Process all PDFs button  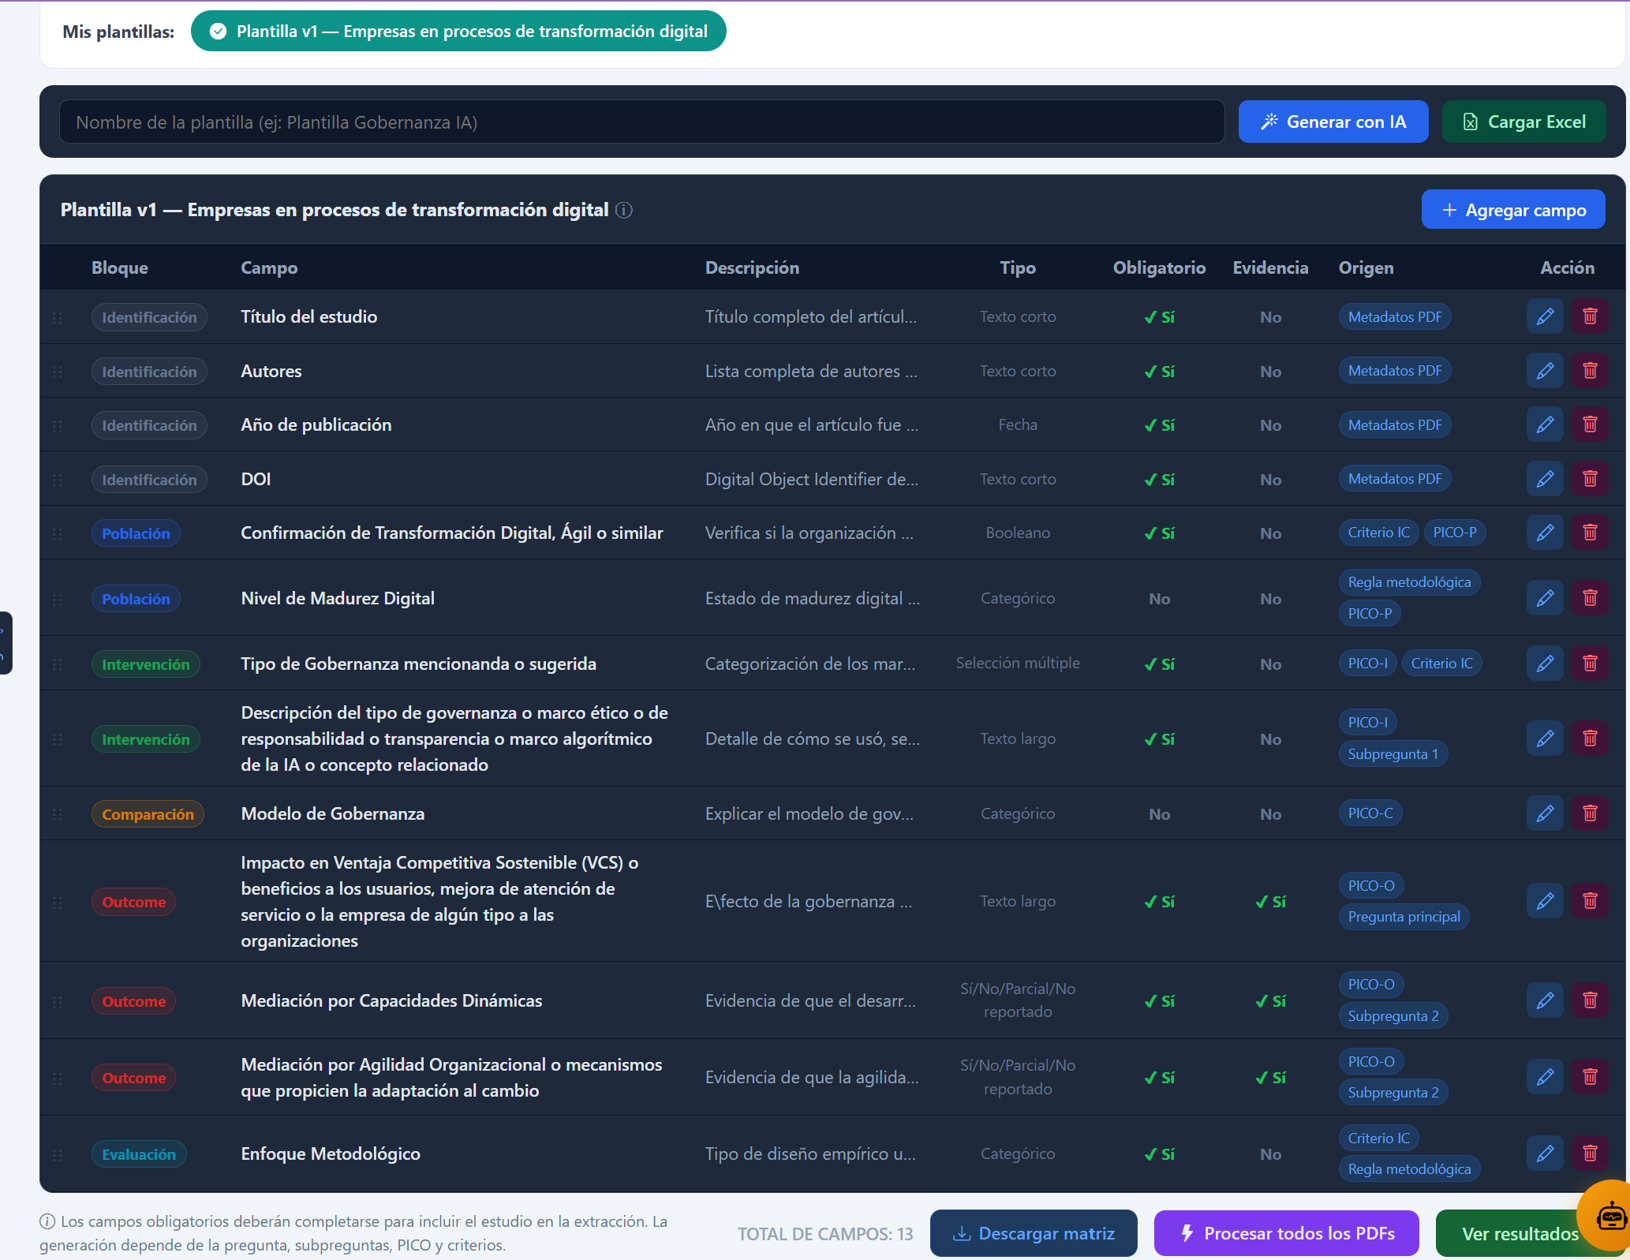click(1286, 1233)
